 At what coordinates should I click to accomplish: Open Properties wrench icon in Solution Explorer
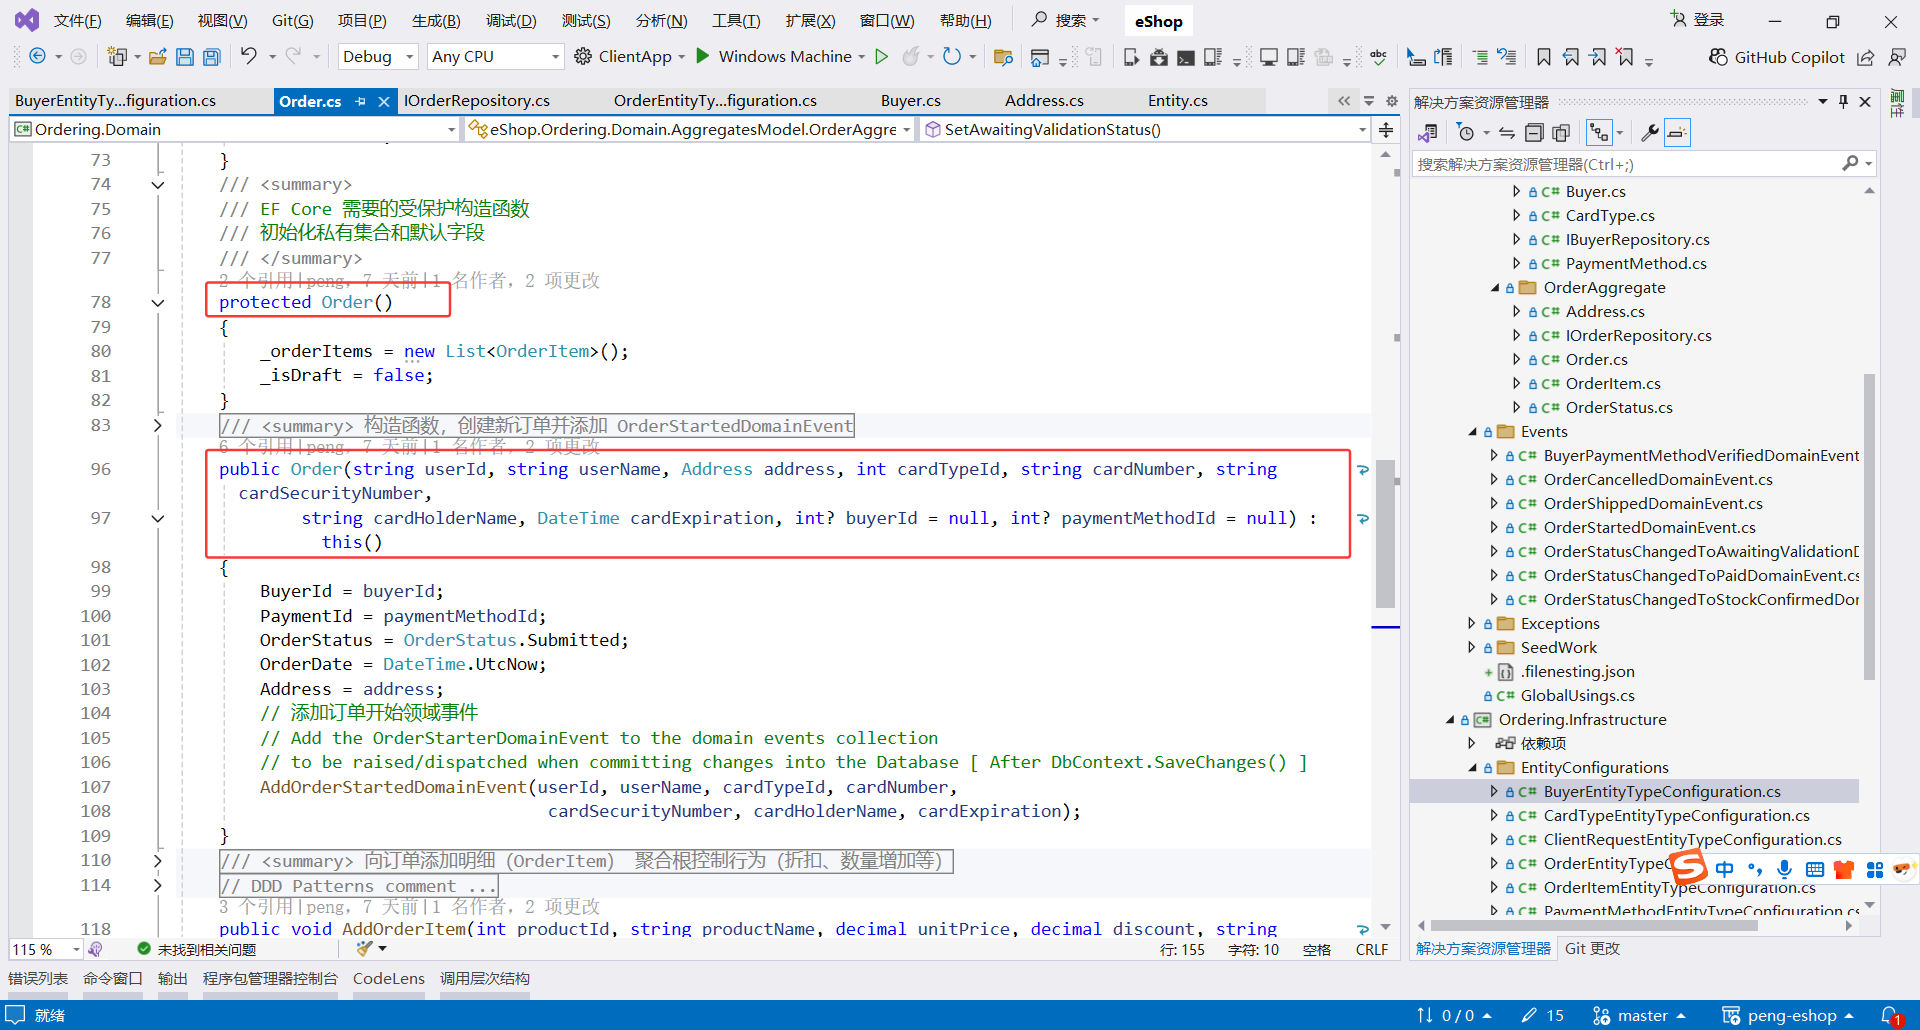[1650, 132]
